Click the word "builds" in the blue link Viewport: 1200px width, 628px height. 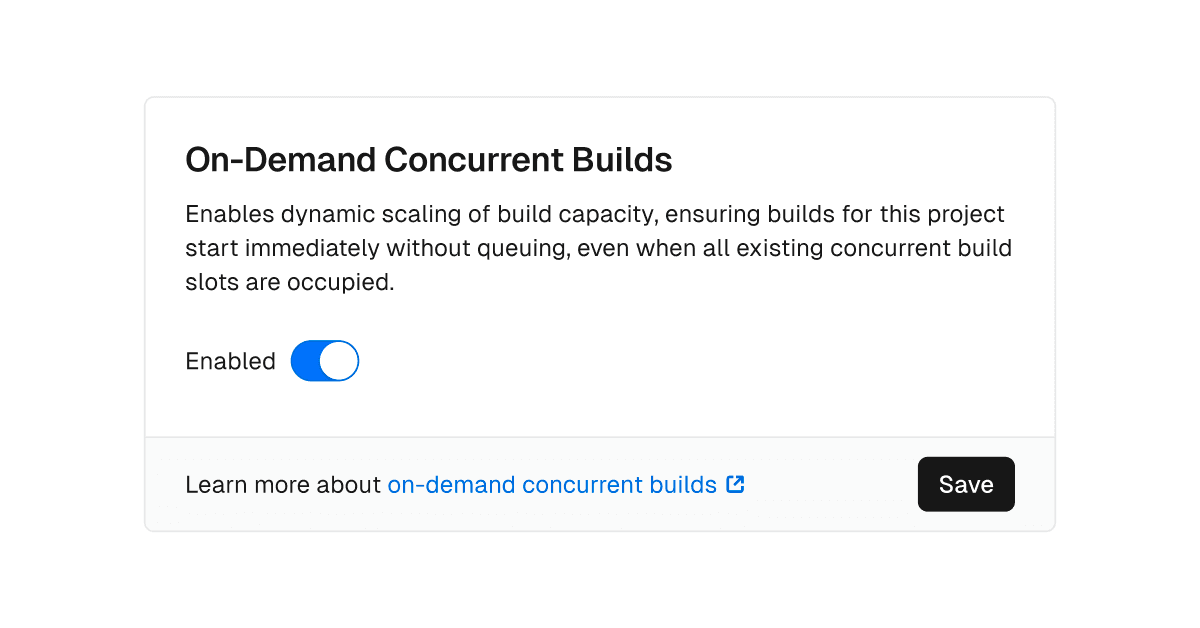click(683, 485)
